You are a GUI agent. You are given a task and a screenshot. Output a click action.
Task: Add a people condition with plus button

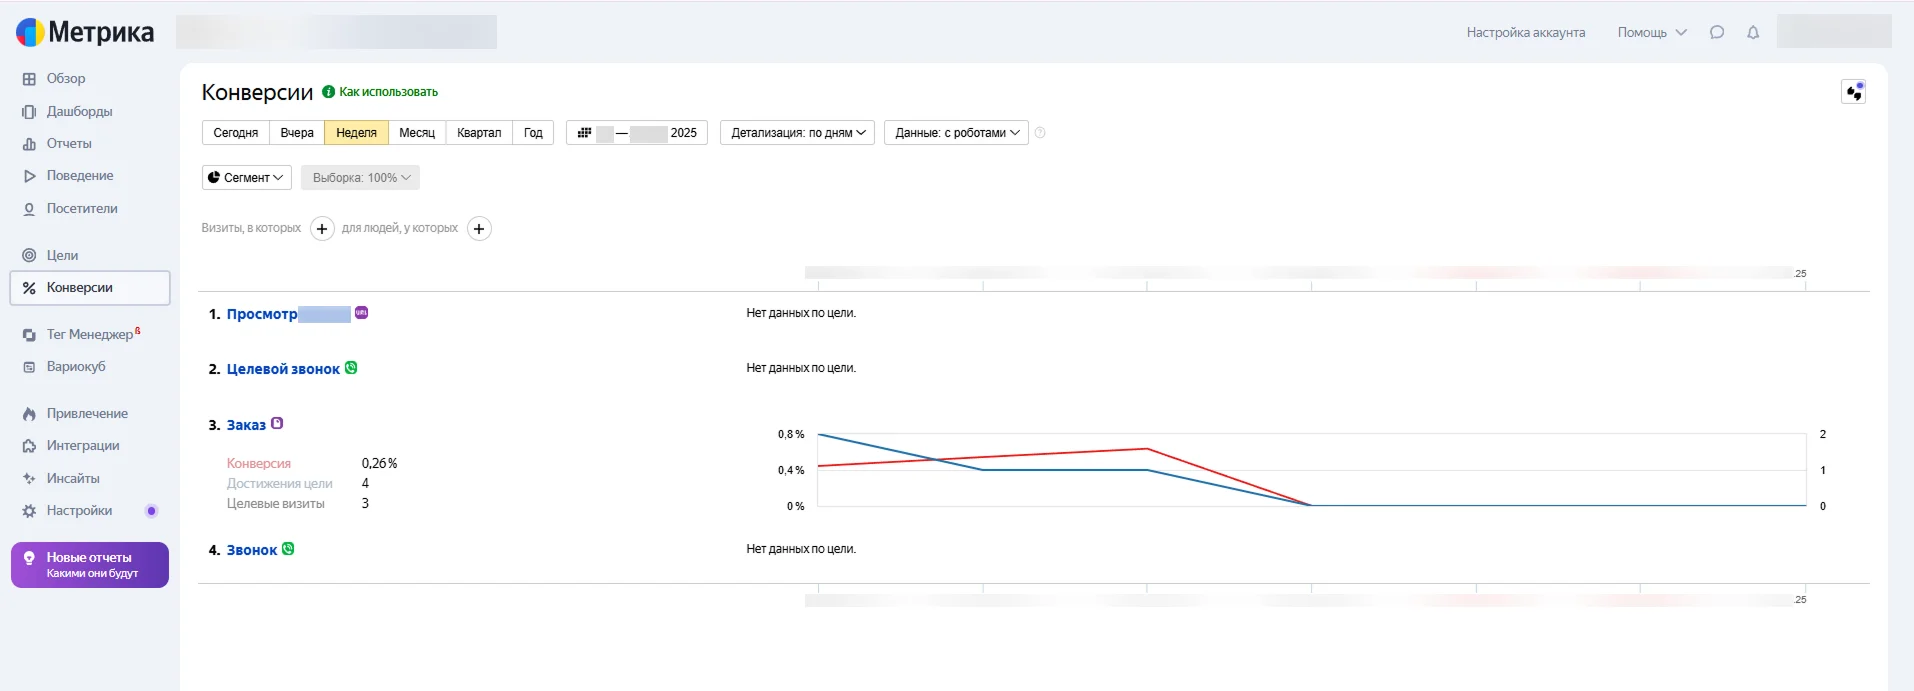pos(480,229)
